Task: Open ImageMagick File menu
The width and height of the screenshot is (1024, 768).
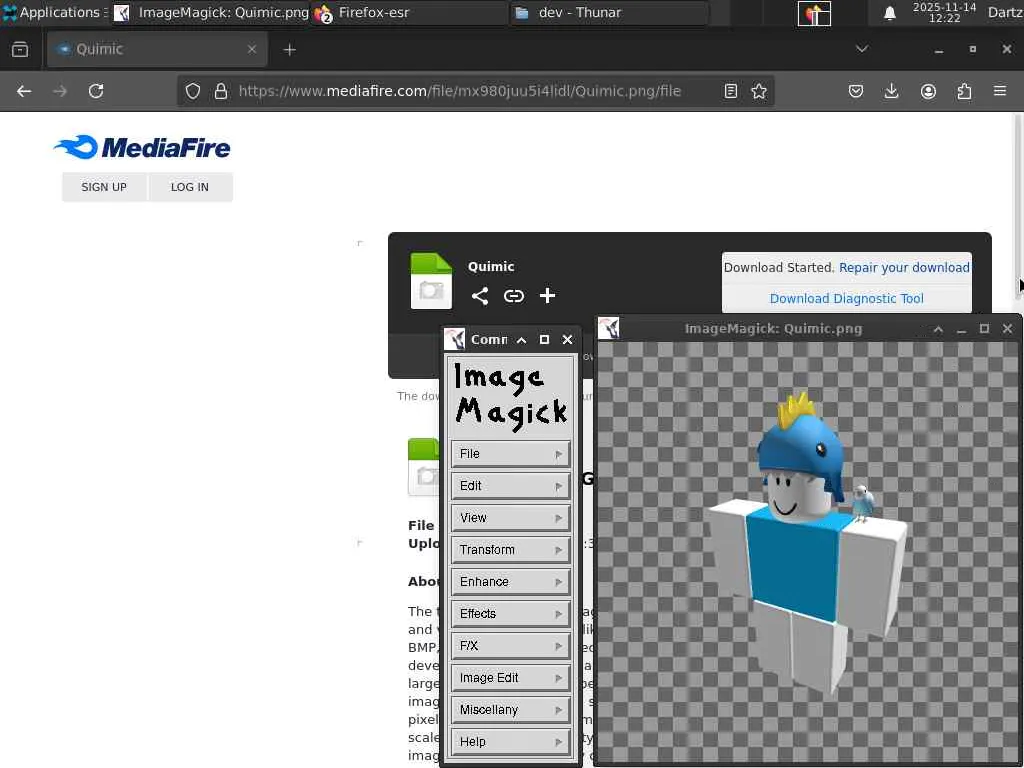Action: point(510,454)
